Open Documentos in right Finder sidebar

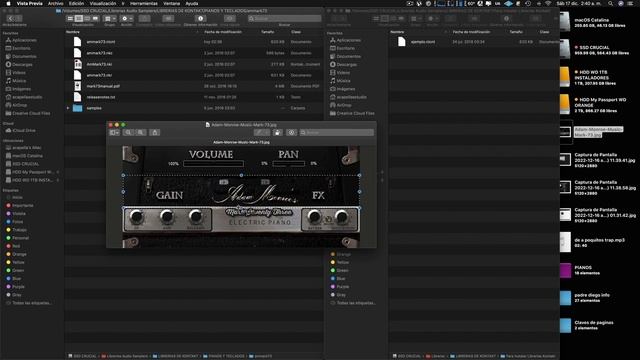pyautogui.click(x=348, y=56)
